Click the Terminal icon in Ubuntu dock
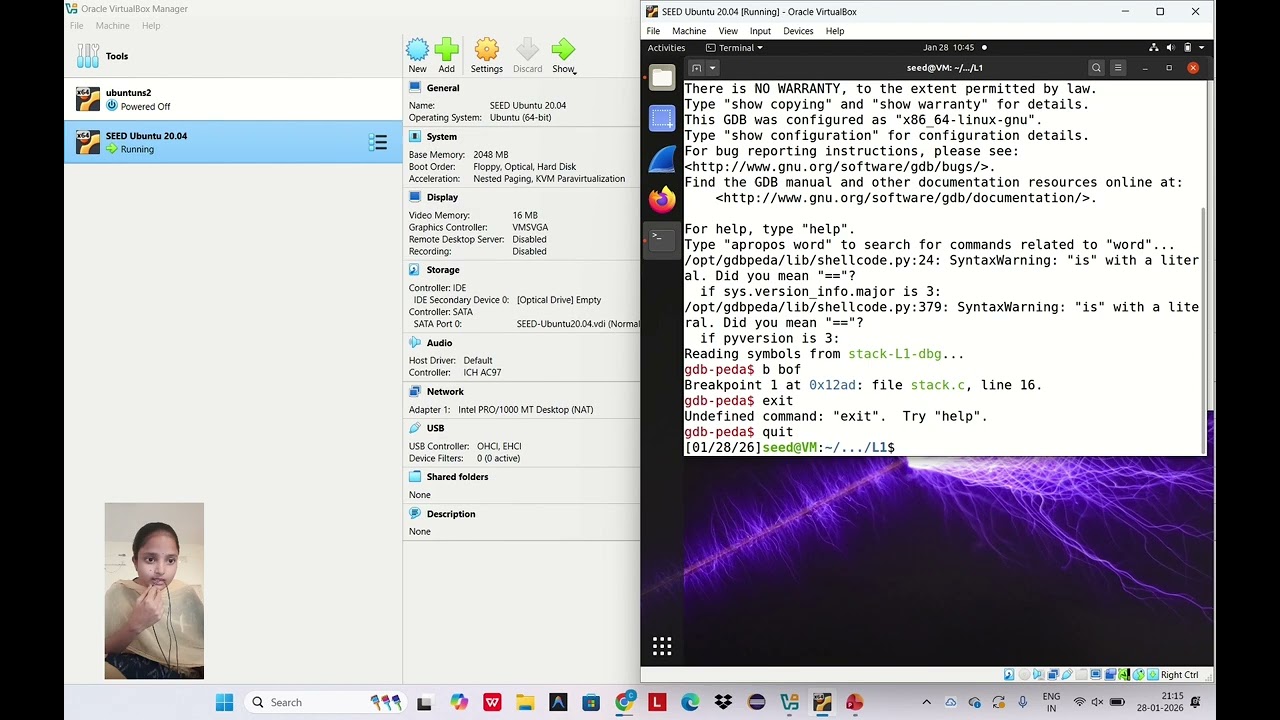 [662, 241]
